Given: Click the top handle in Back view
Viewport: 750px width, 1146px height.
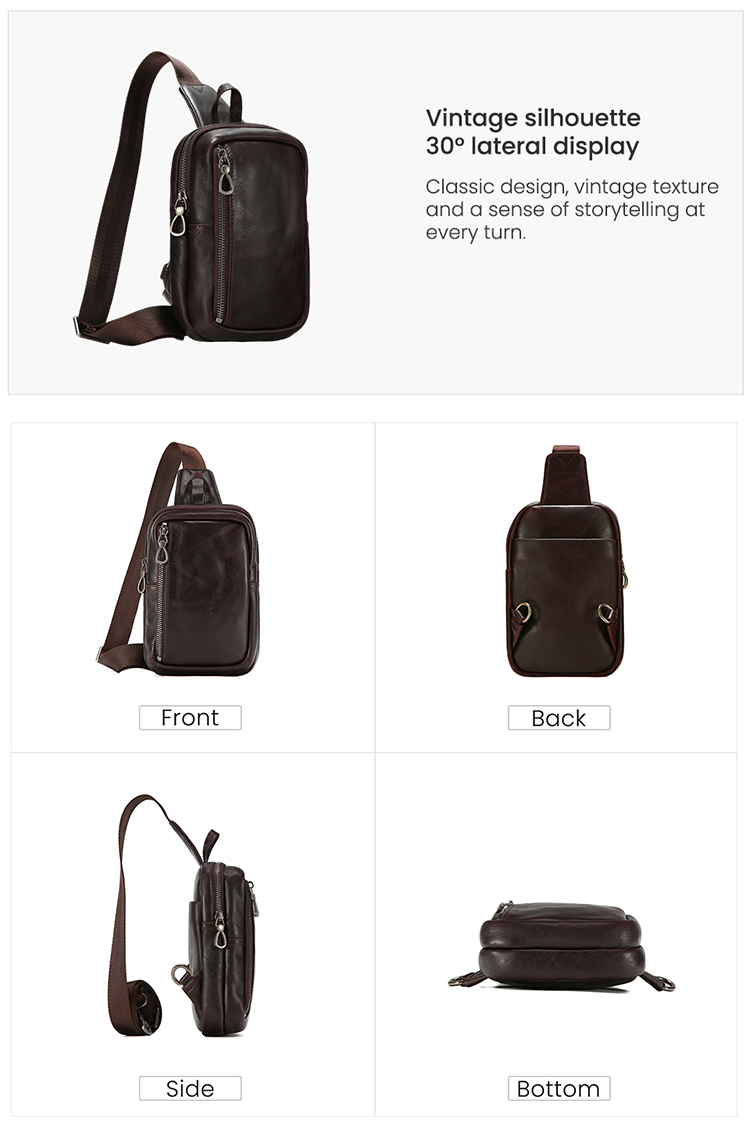Looking at the screenshot, I should 566,474.
